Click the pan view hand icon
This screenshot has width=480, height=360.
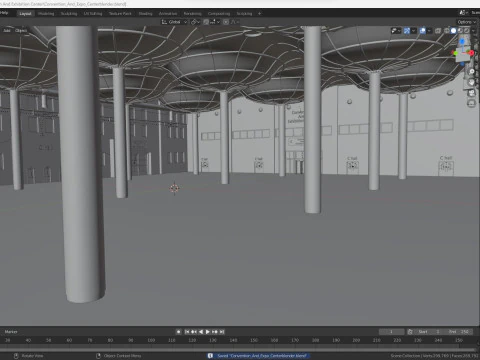click(x=471, y=82)
